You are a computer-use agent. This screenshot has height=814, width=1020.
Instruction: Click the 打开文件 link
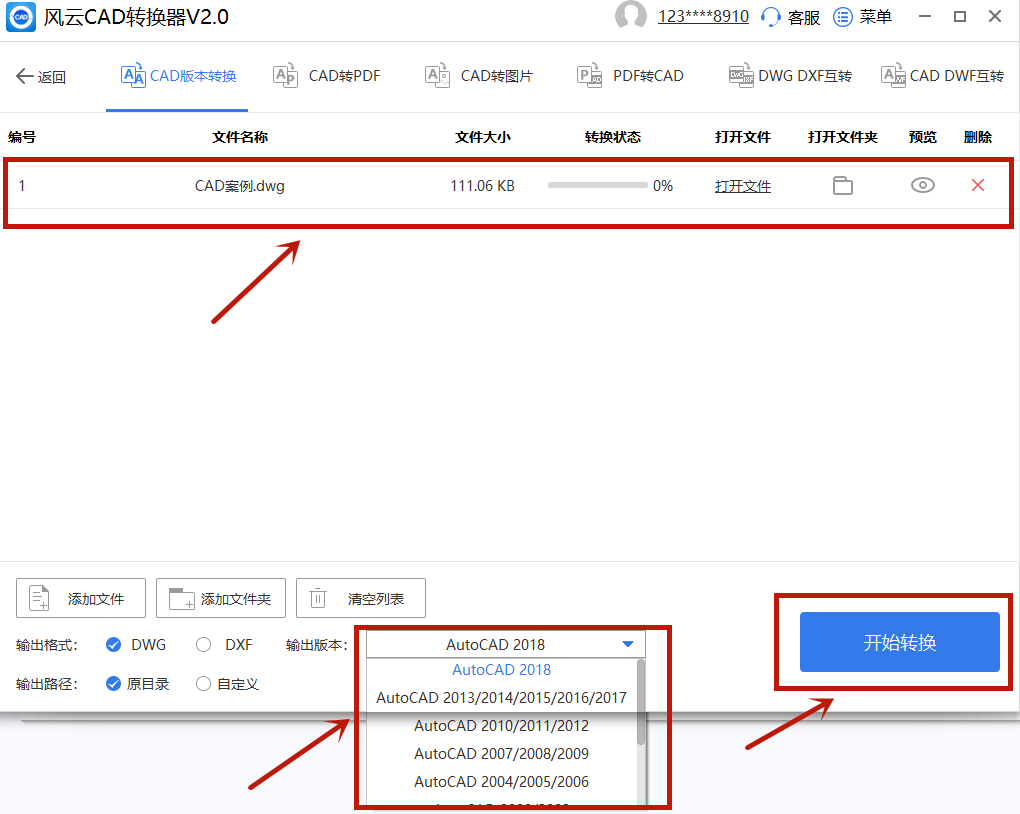pyautogui.click(x=742, y=186)
